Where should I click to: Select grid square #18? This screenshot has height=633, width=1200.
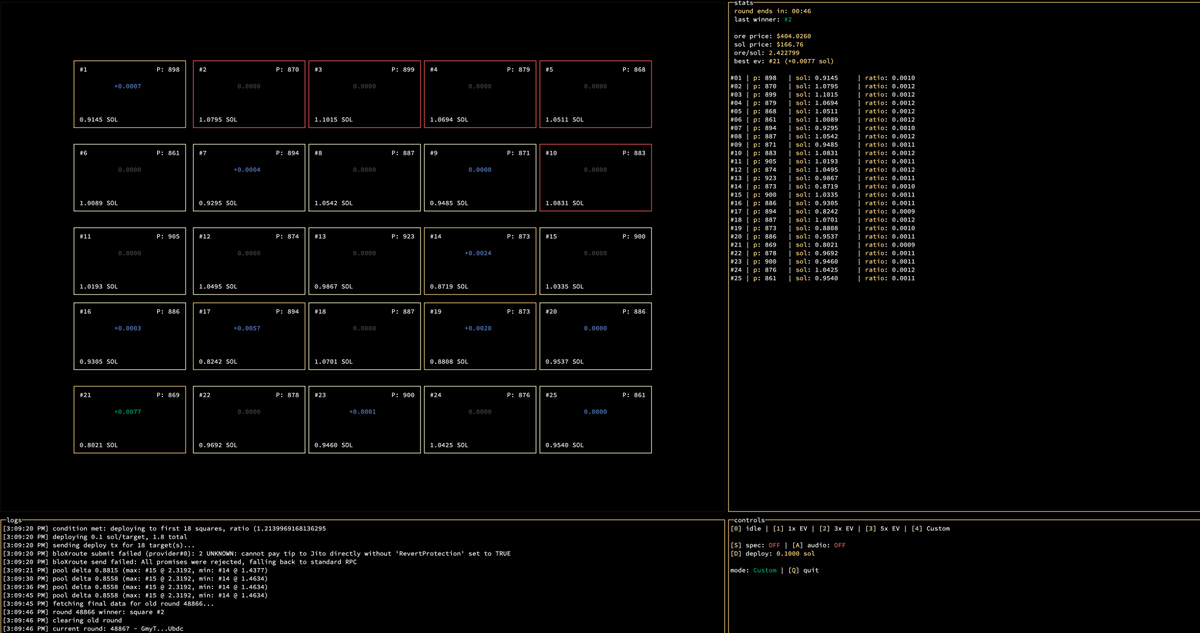point(364,336)
